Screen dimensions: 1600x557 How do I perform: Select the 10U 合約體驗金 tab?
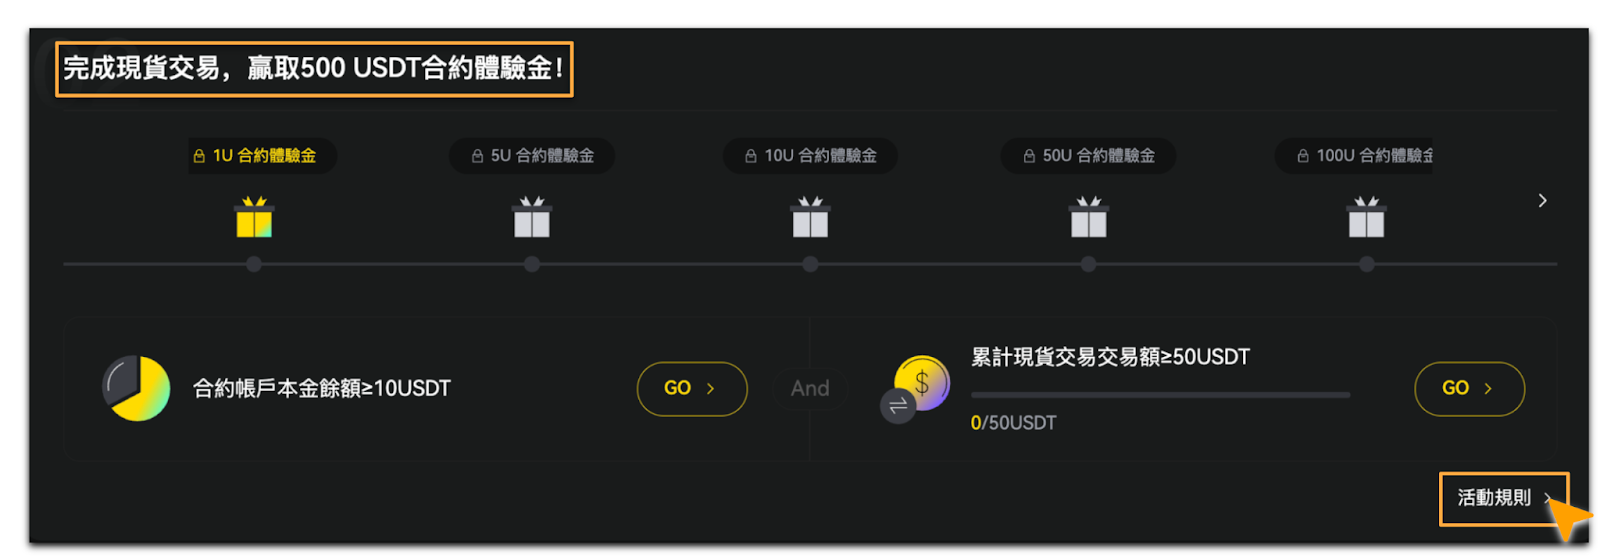pyautogui.click(x=810, y=156)
